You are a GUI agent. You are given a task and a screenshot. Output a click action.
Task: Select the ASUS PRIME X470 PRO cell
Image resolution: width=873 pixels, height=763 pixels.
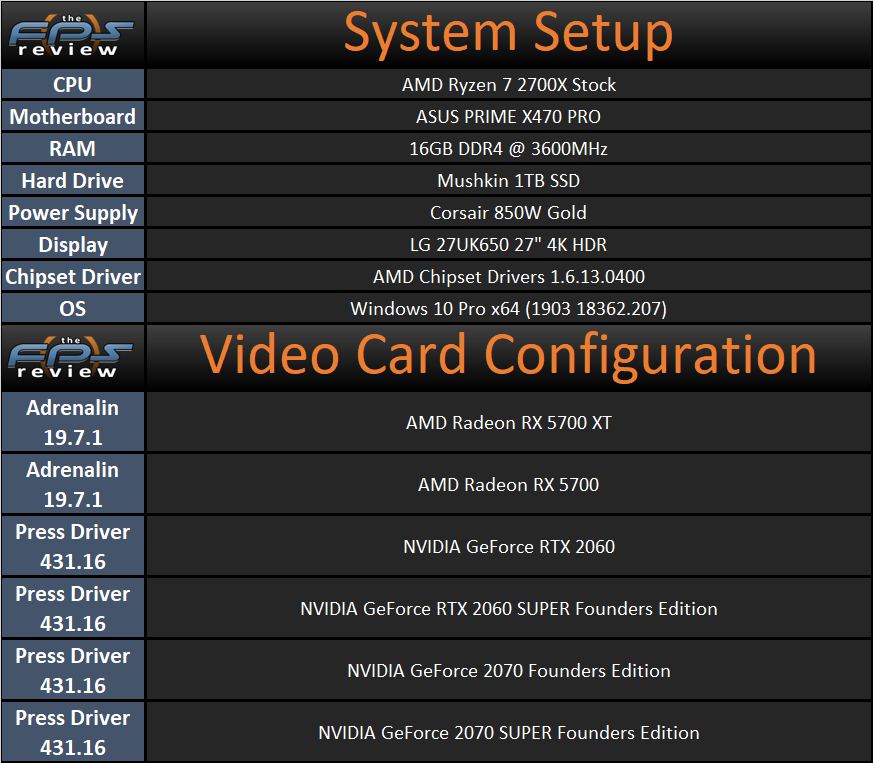coord(509,116)
